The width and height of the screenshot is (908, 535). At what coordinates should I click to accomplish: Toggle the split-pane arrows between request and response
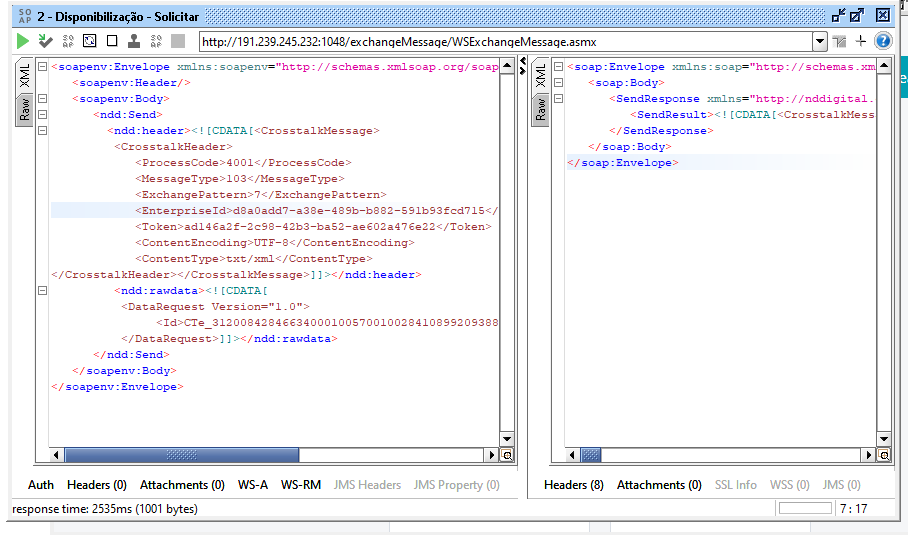(x=522, y=67)
